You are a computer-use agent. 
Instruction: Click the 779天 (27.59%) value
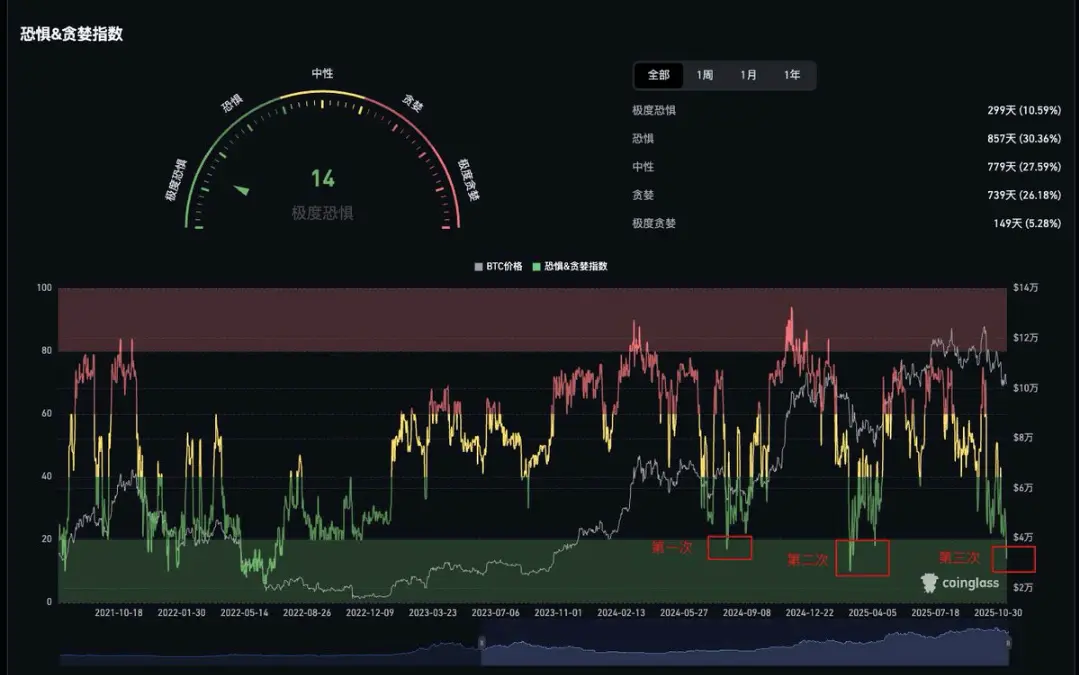tap(1024, 167)
